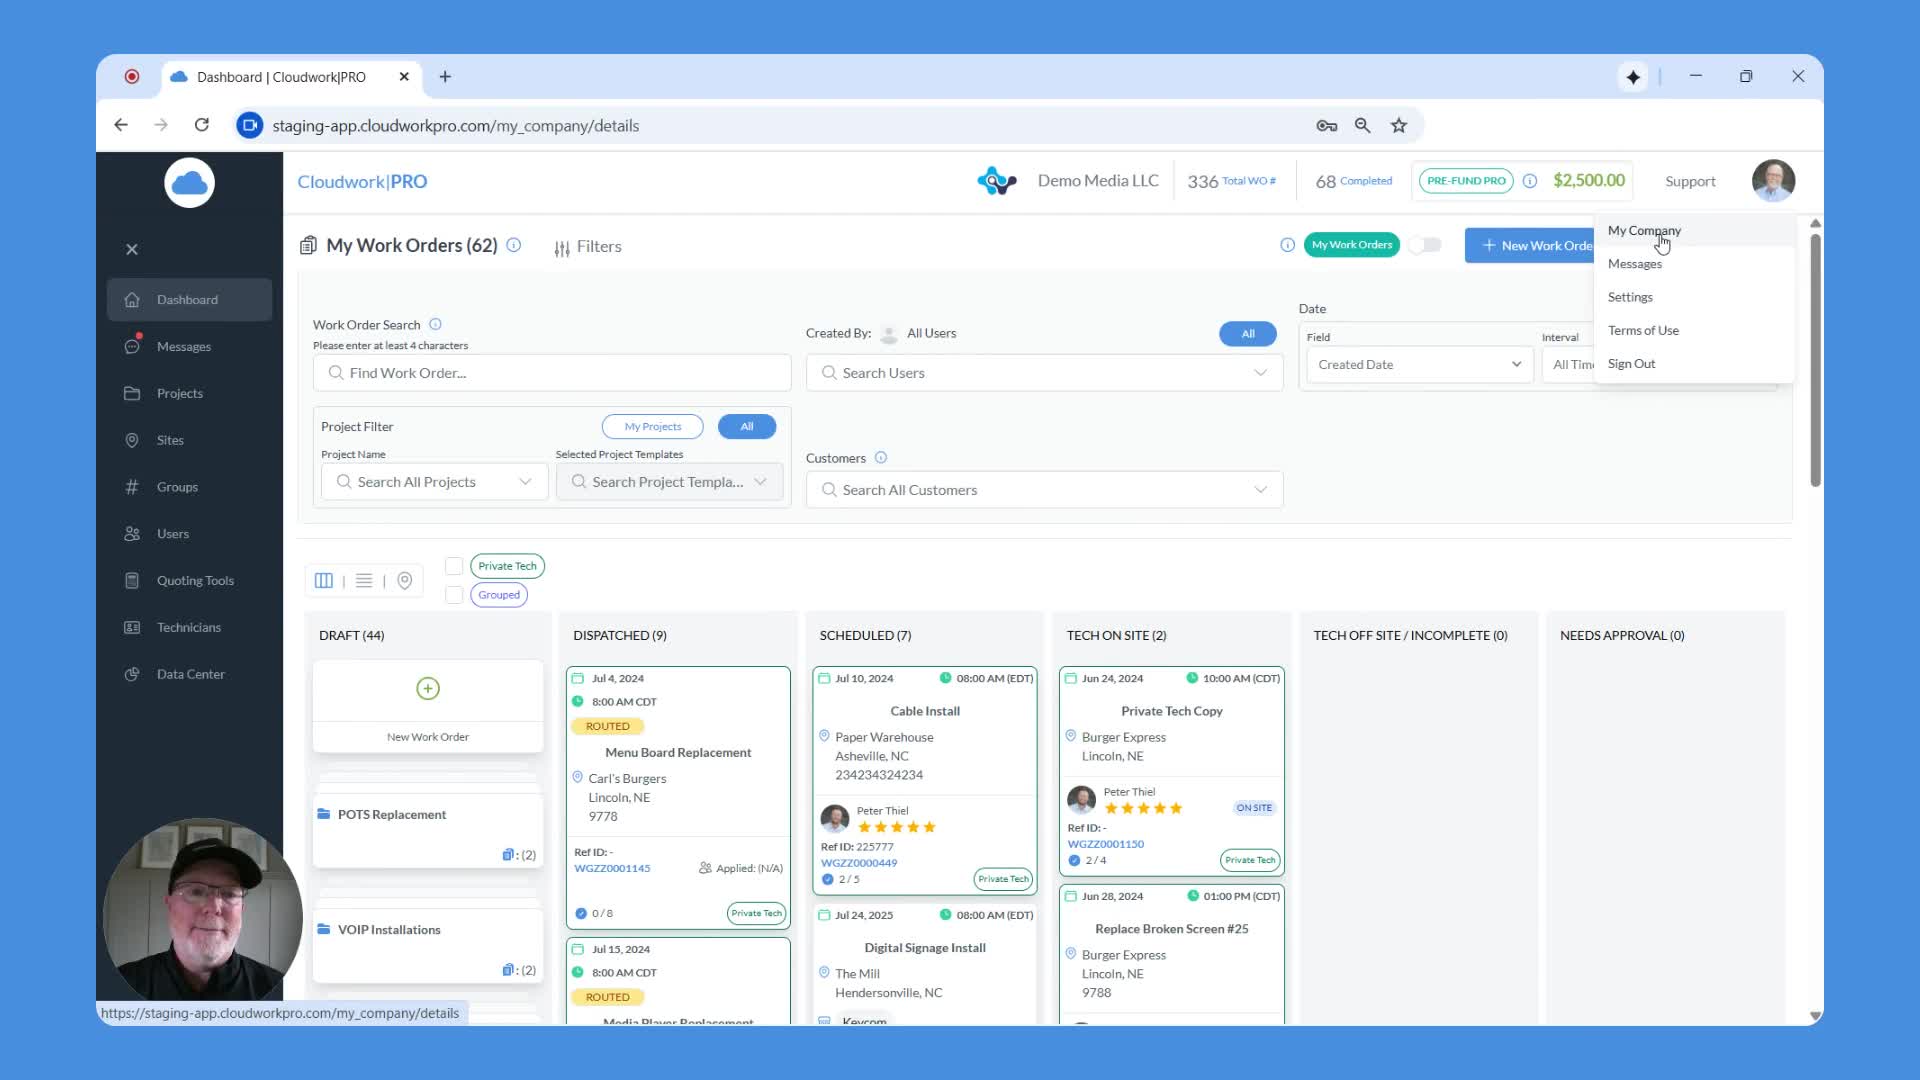Select the All pill in Created By
Viewport: 1920px width, 1080px height.
[x=1248, y=334]
